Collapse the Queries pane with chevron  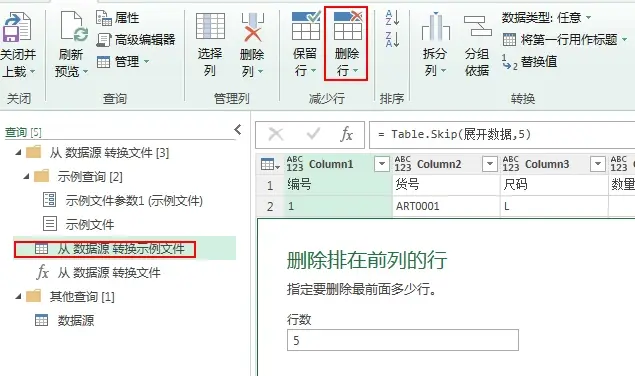pyautogui.click(x=238, y=130)
